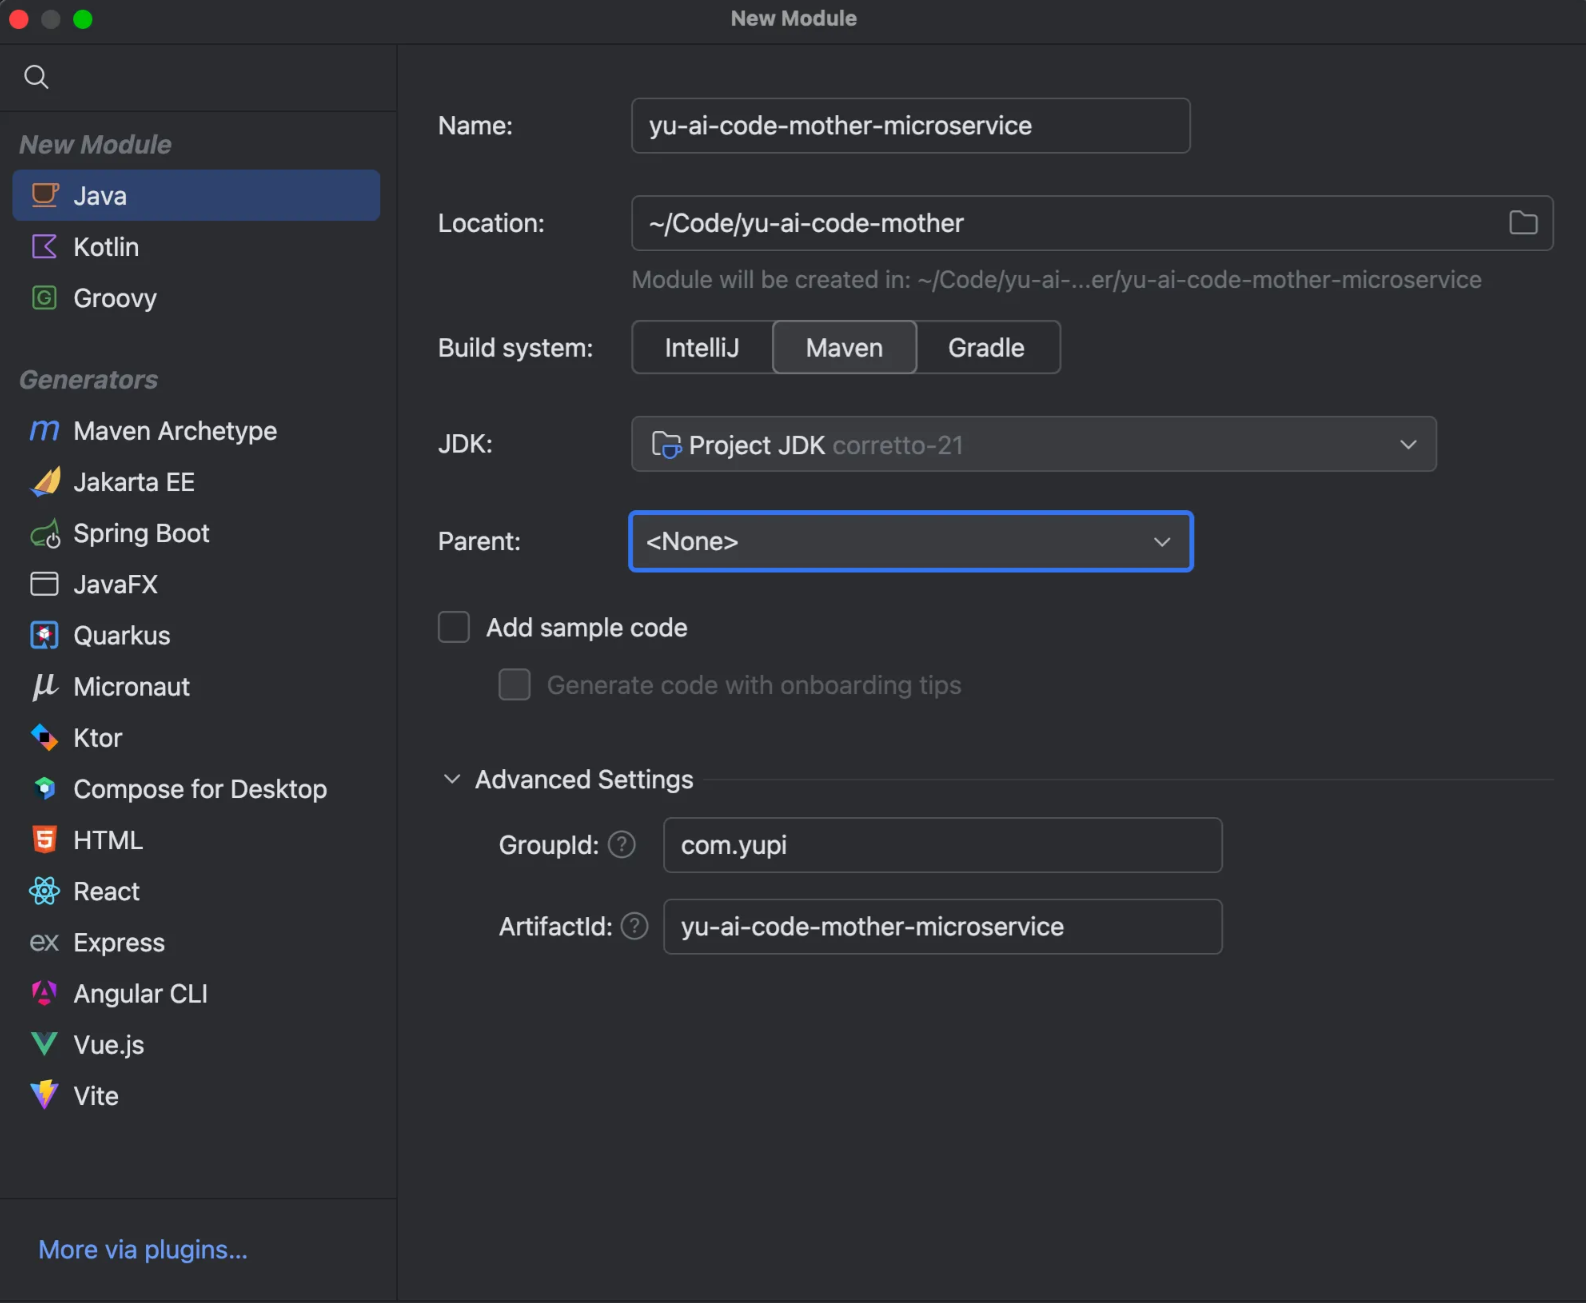
Task: Select the Ktor generator icon
Action: click(45, 738)
